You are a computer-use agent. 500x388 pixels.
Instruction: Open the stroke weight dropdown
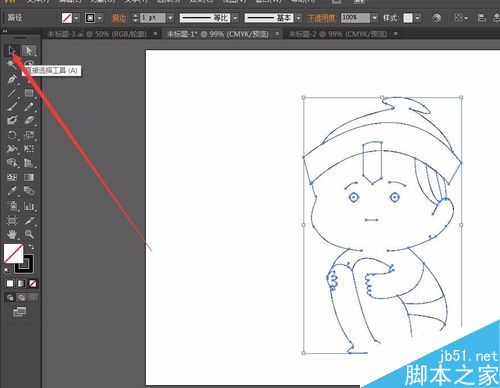point(170,18)
